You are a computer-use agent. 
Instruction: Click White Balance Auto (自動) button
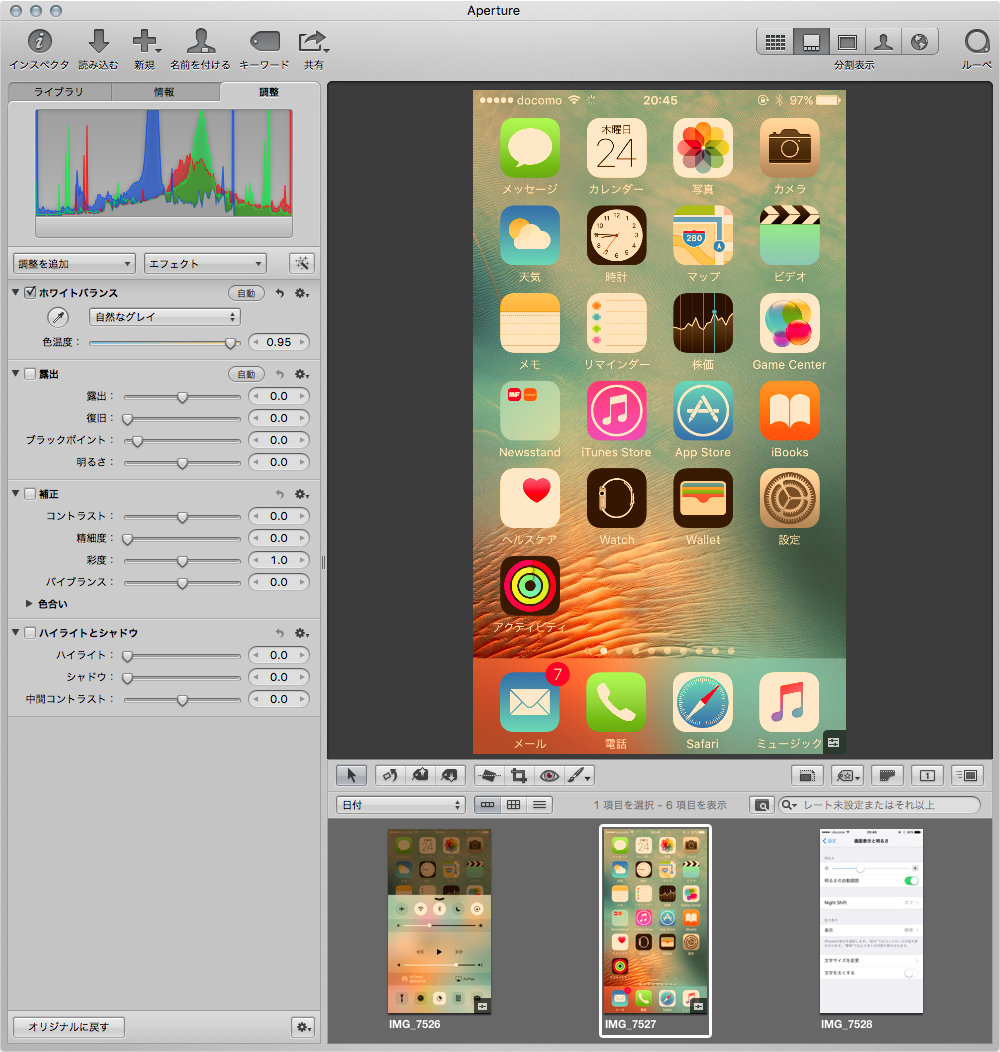[x=246, y=293]
